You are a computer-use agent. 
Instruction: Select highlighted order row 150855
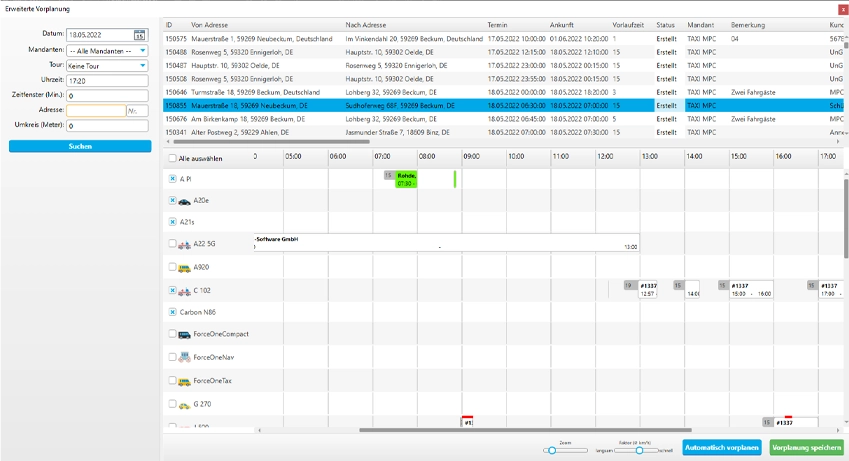[503, 106]
